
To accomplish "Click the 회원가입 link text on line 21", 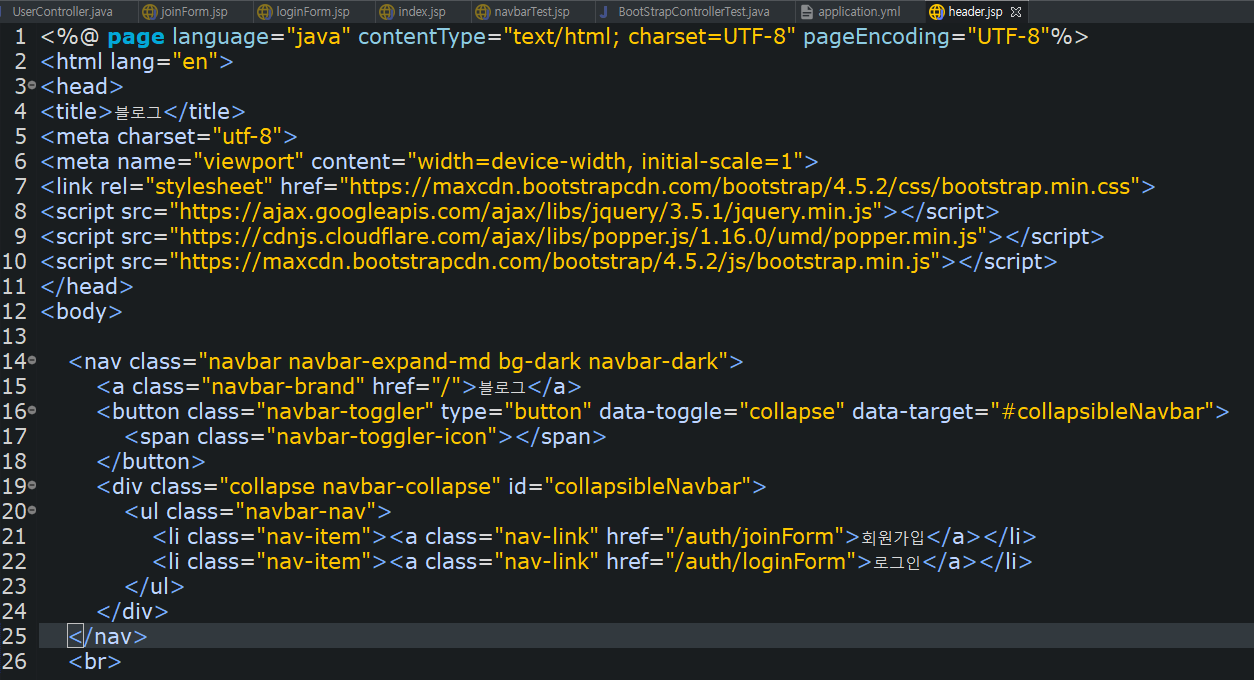I will pyautogui.click(x=893, y=538).
